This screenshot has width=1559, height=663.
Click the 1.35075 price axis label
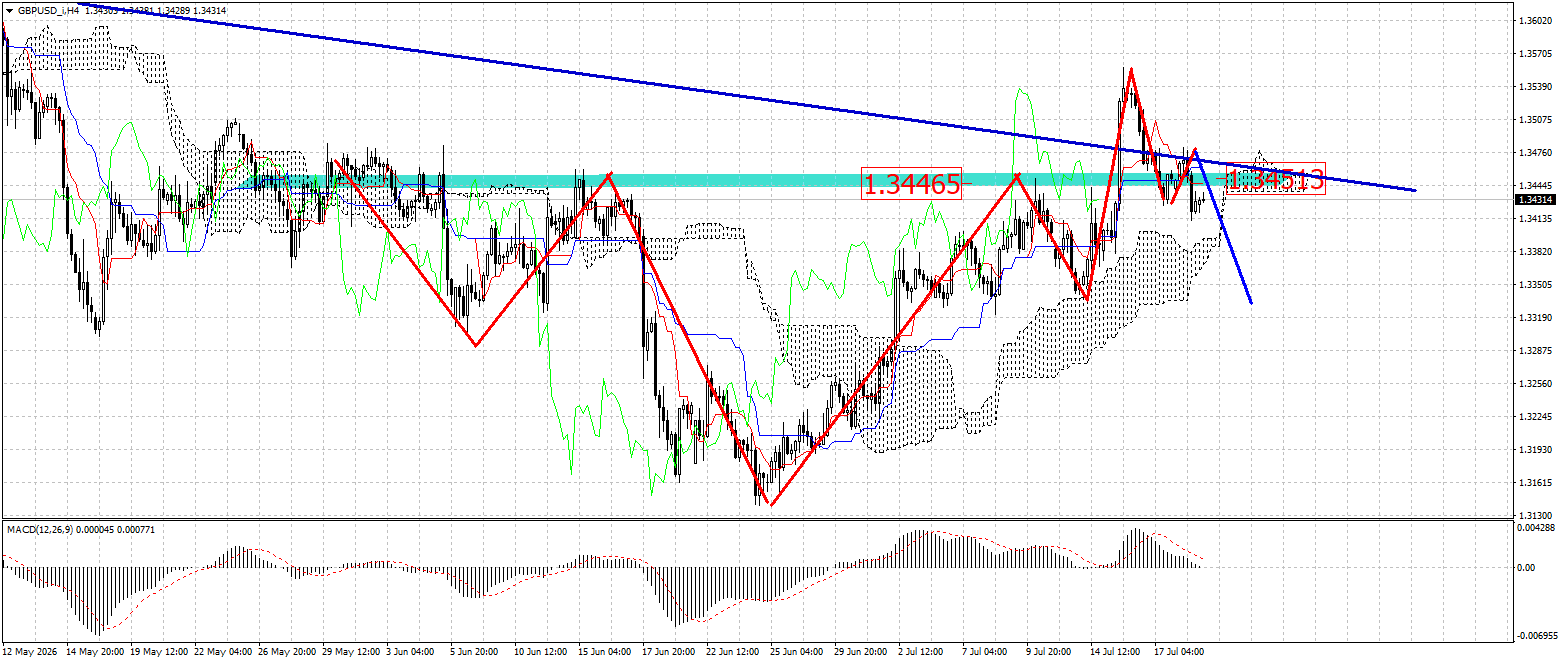click(x=1534, y=120)
